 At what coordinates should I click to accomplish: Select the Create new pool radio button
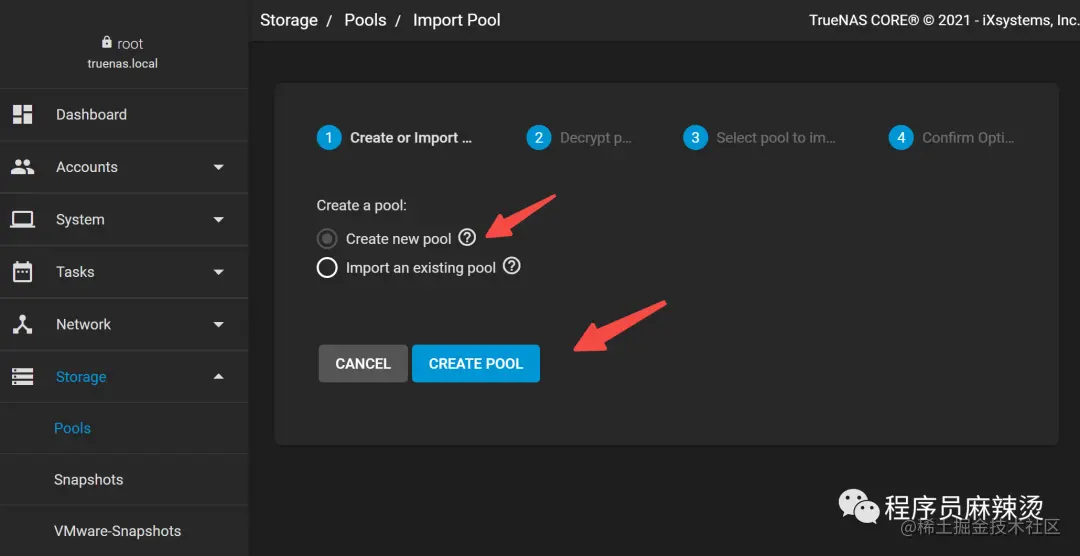coord(326,238)
